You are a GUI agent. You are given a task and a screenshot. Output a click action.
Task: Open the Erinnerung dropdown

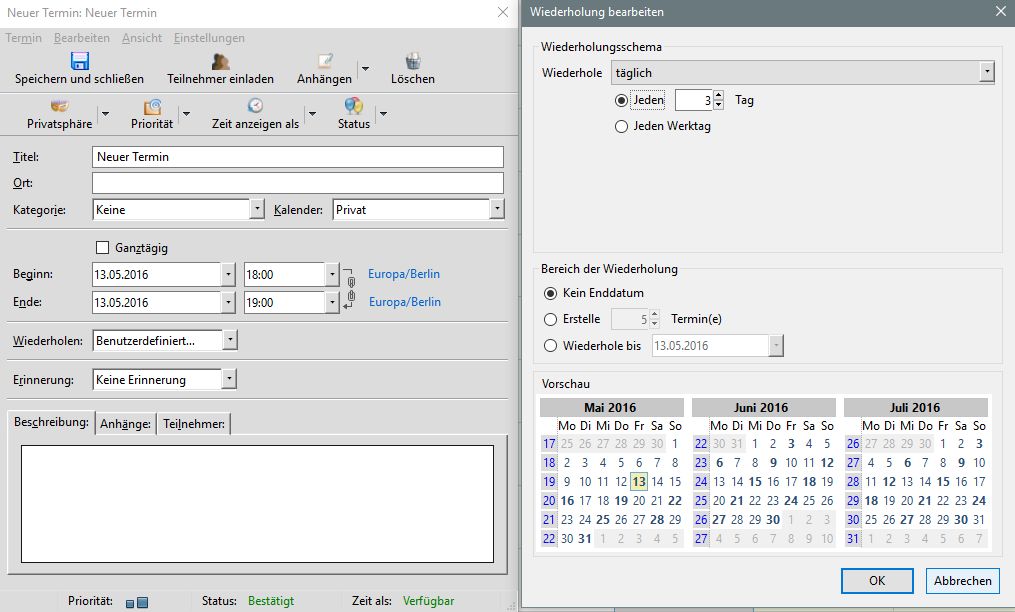point(229,379)
